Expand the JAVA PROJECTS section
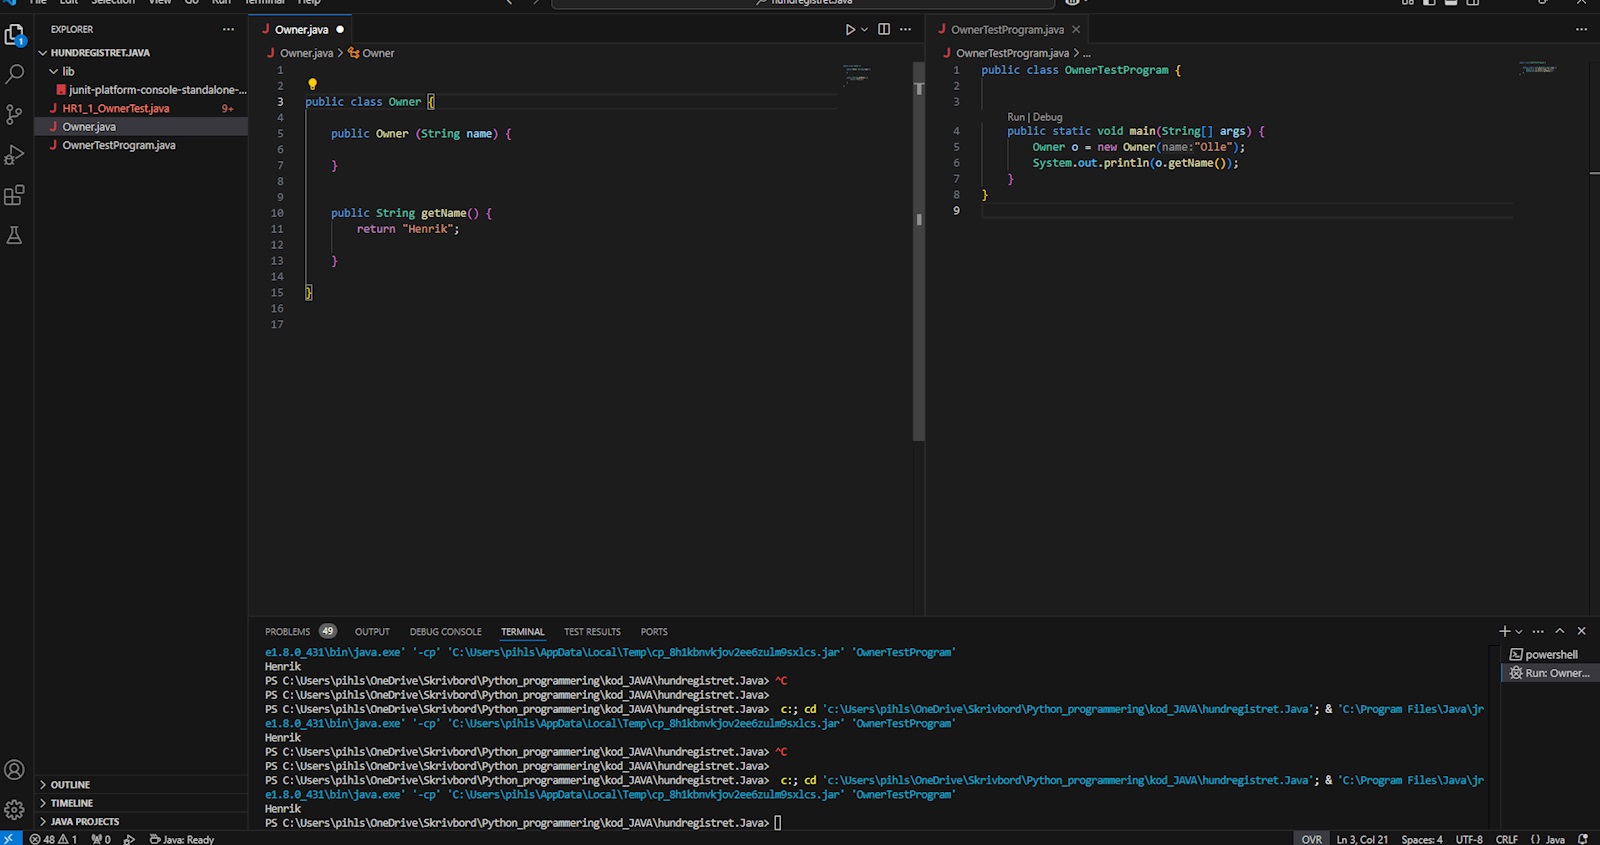Screen dimensions: 1600x845 pyautogui.click(x=84, y=821)
